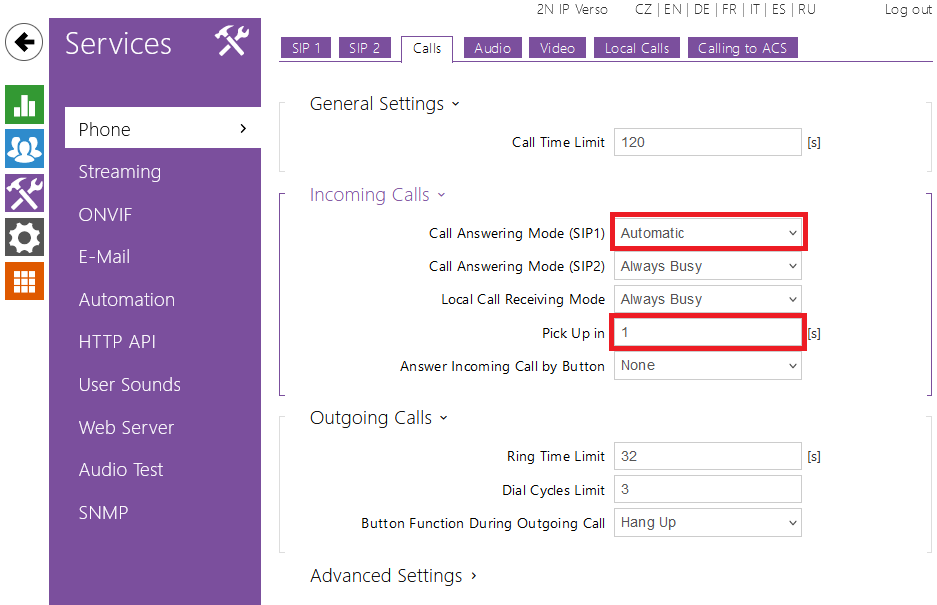The image size is (937, 605).
Task: Click the Call Time Limit field
Action: [708, 142]
